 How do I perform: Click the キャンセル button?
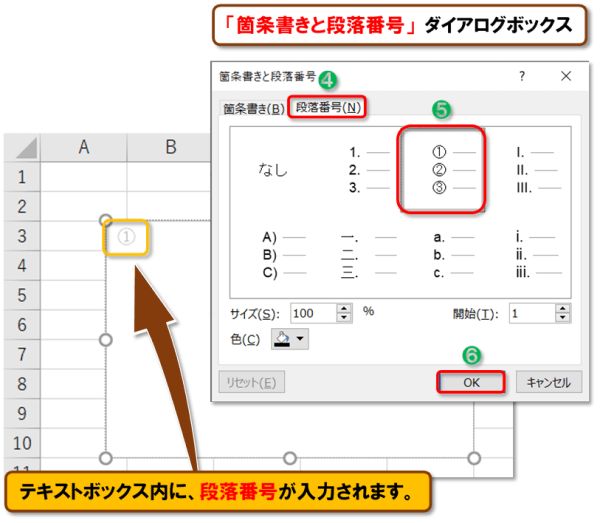point(549,382)
